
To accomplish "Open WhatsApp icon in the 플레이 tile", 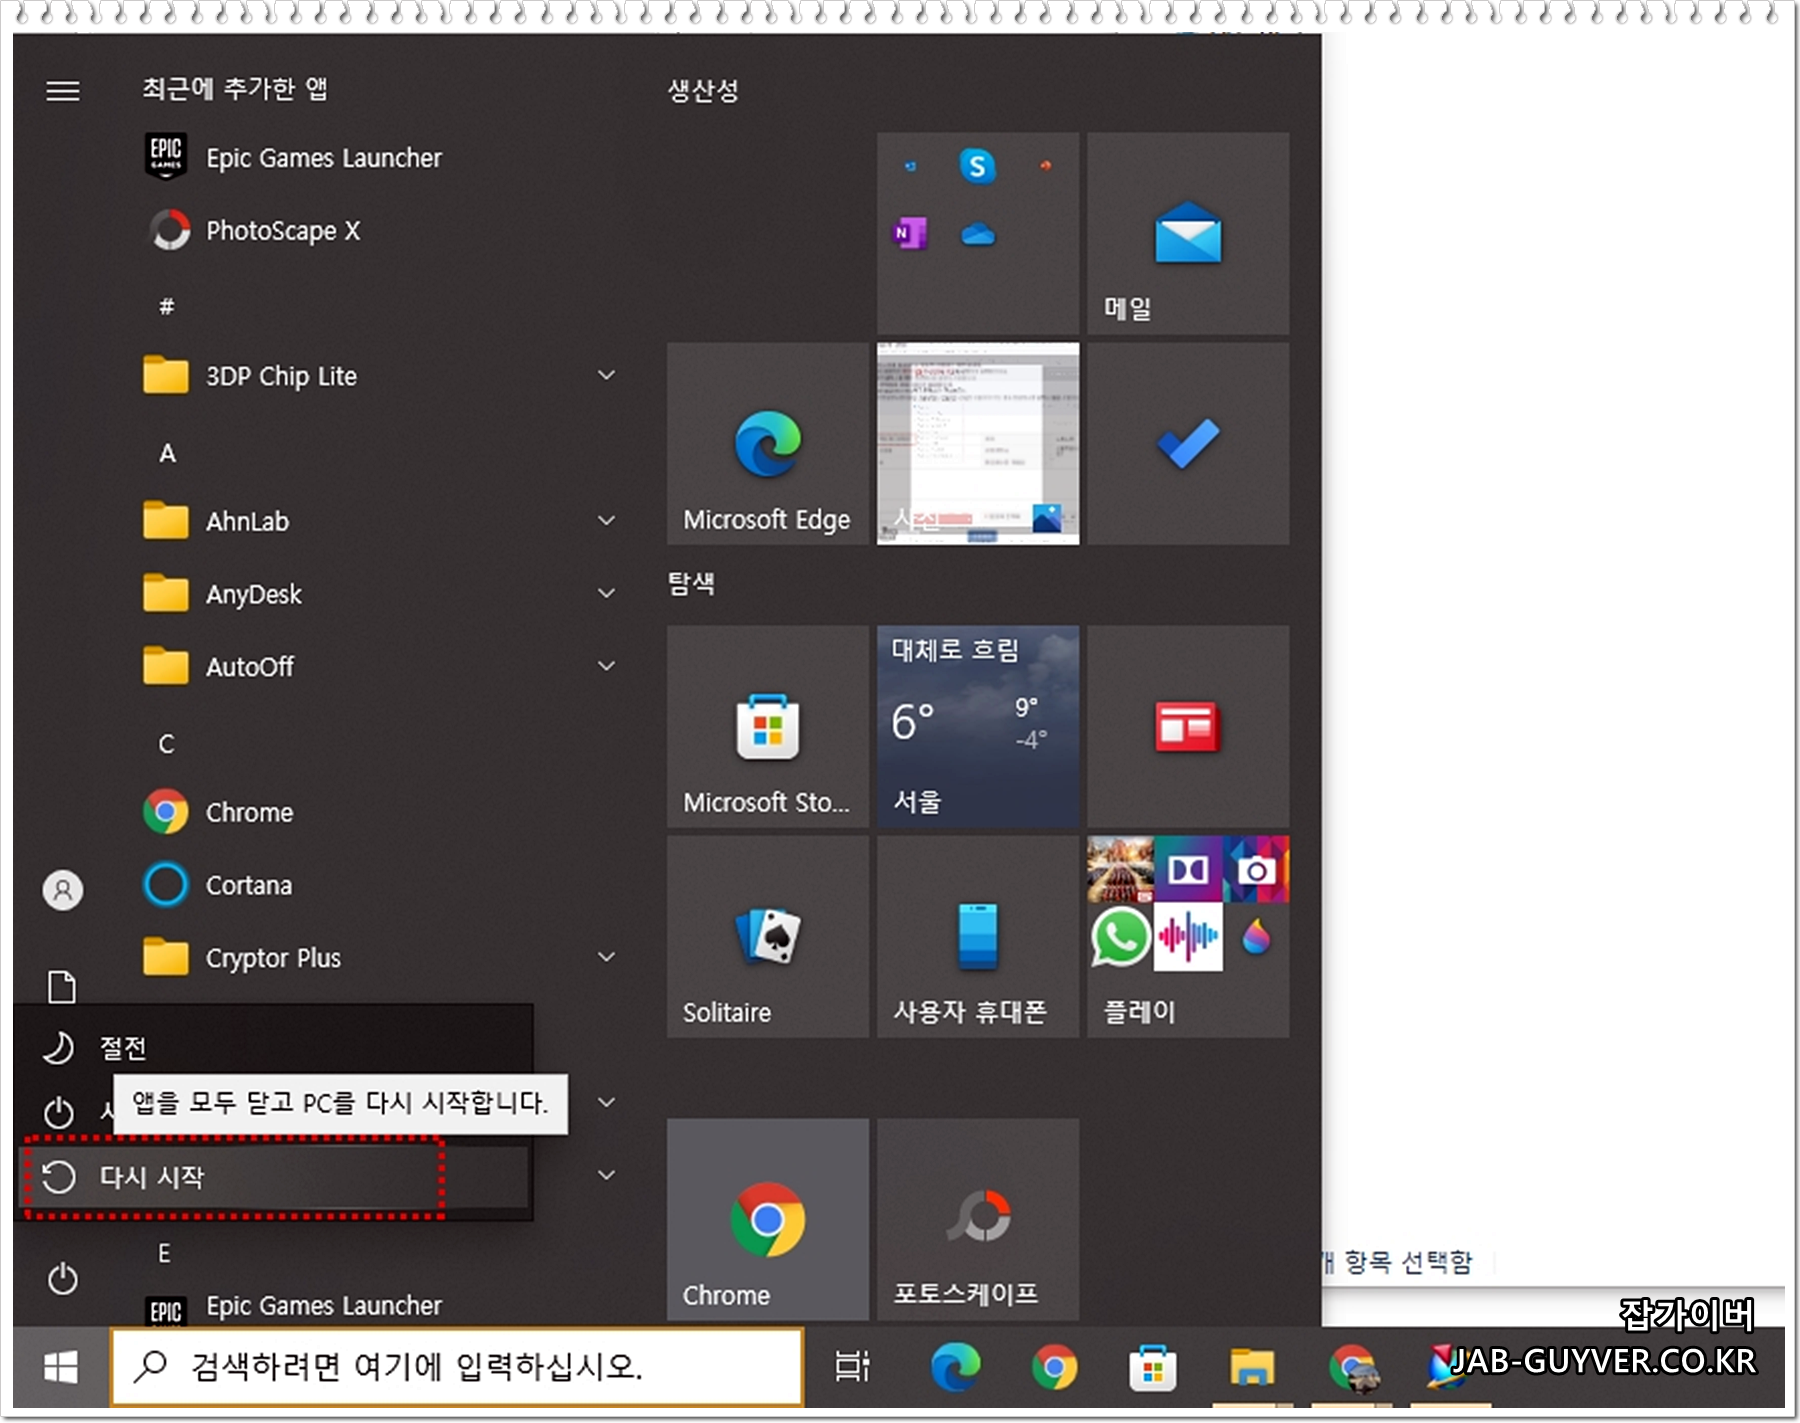I will pos(1120,937).
